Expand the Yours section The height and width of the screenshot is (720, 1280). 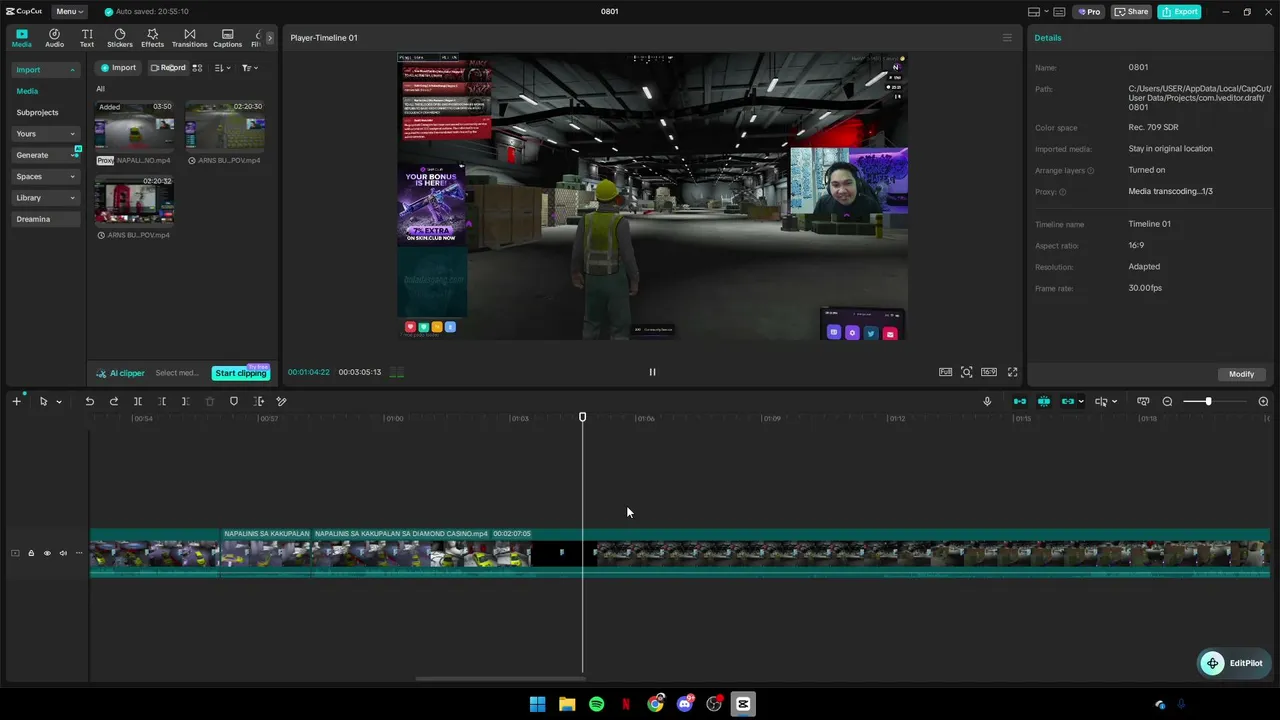(x=72, y=134)
